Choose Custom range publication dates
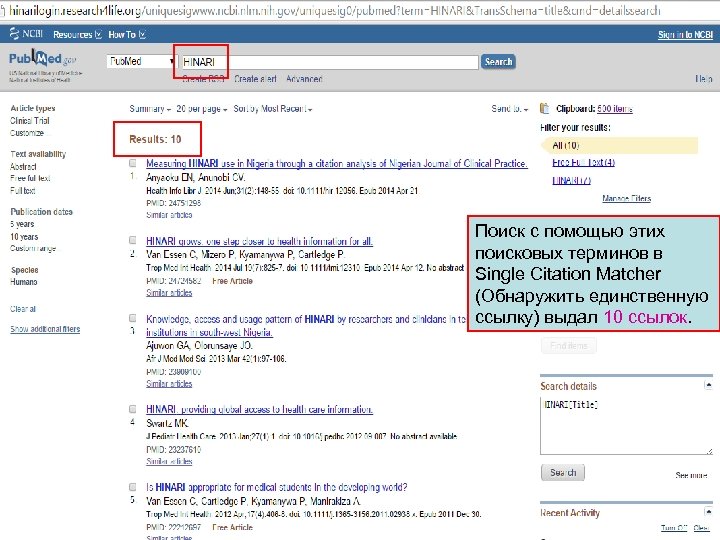 [x=33, y=248]
